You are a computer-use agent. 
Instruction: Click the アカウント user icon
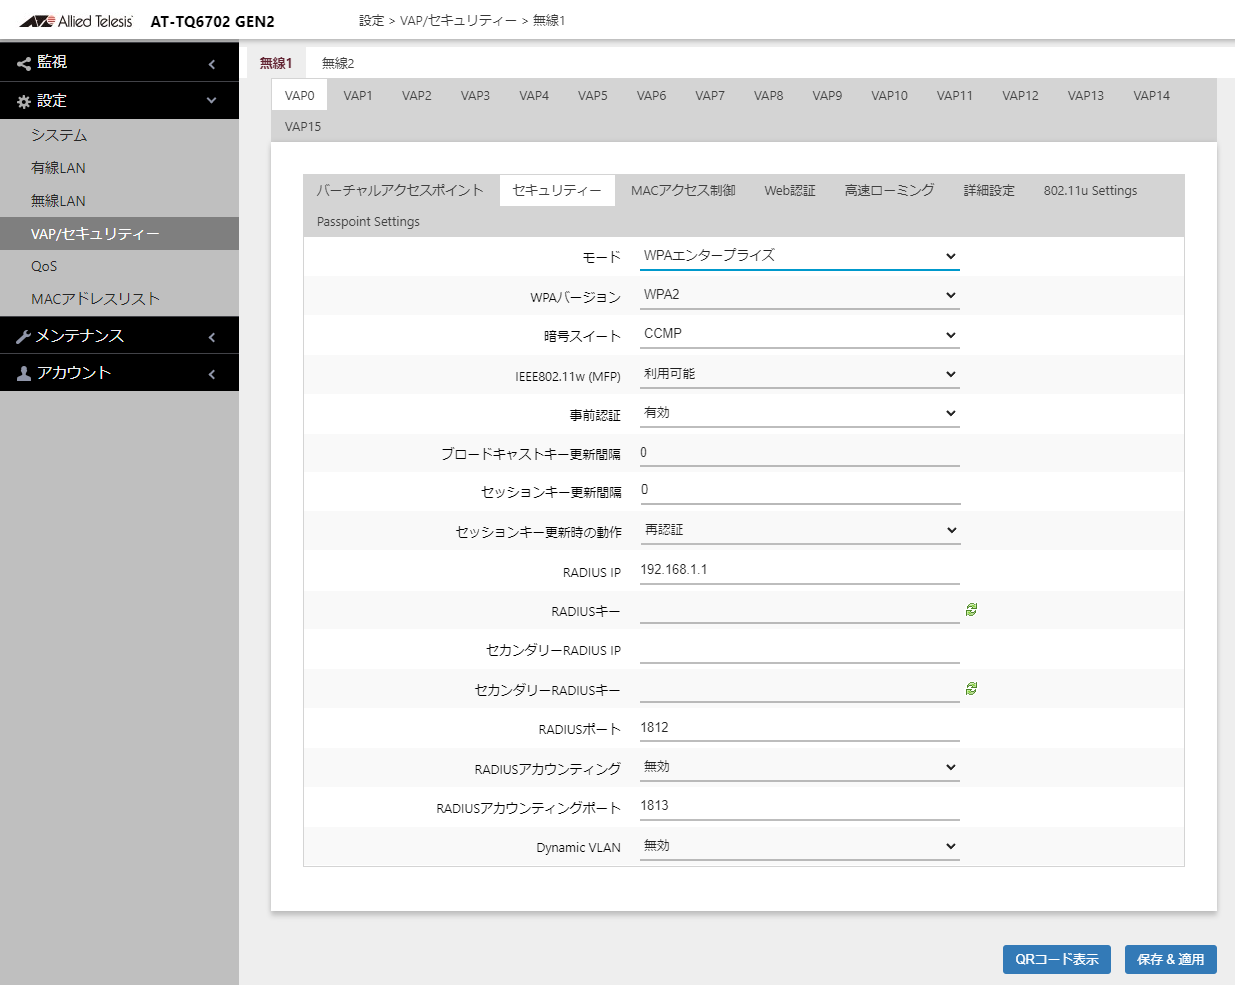click(x=24, y=374)
